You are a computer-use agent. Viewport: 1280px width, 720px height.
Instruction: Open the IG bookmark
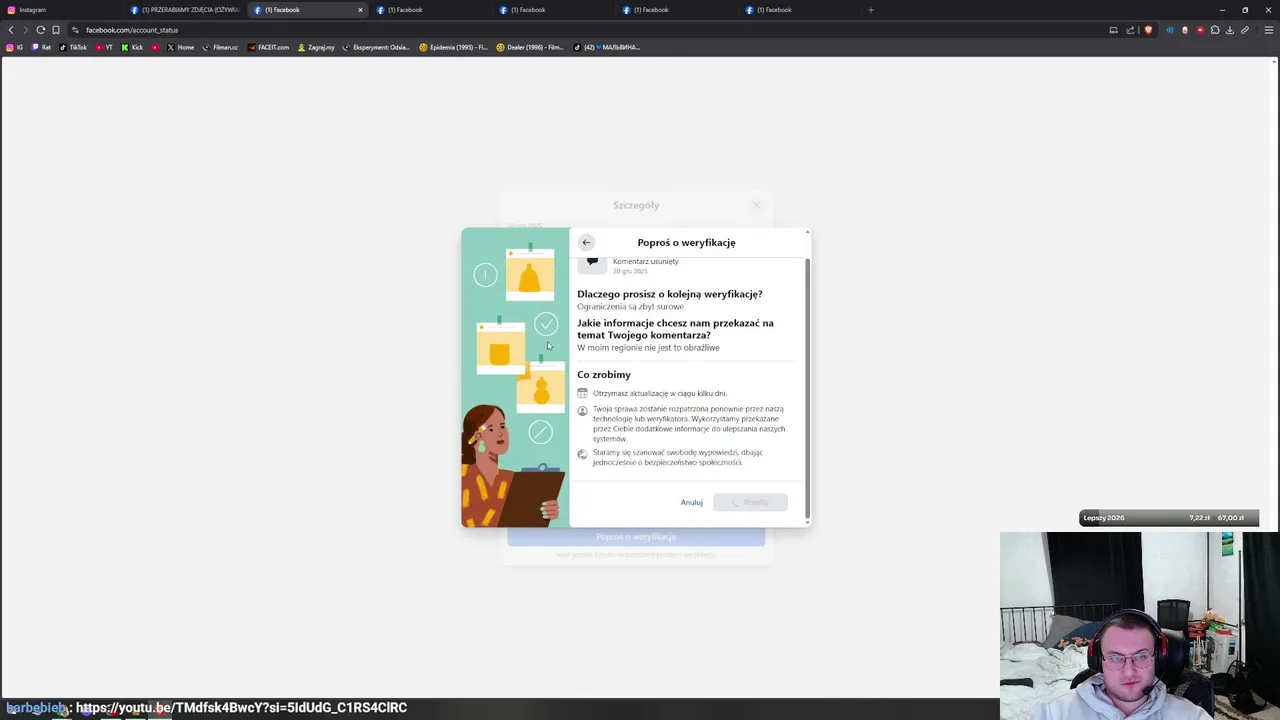[15, 47]
